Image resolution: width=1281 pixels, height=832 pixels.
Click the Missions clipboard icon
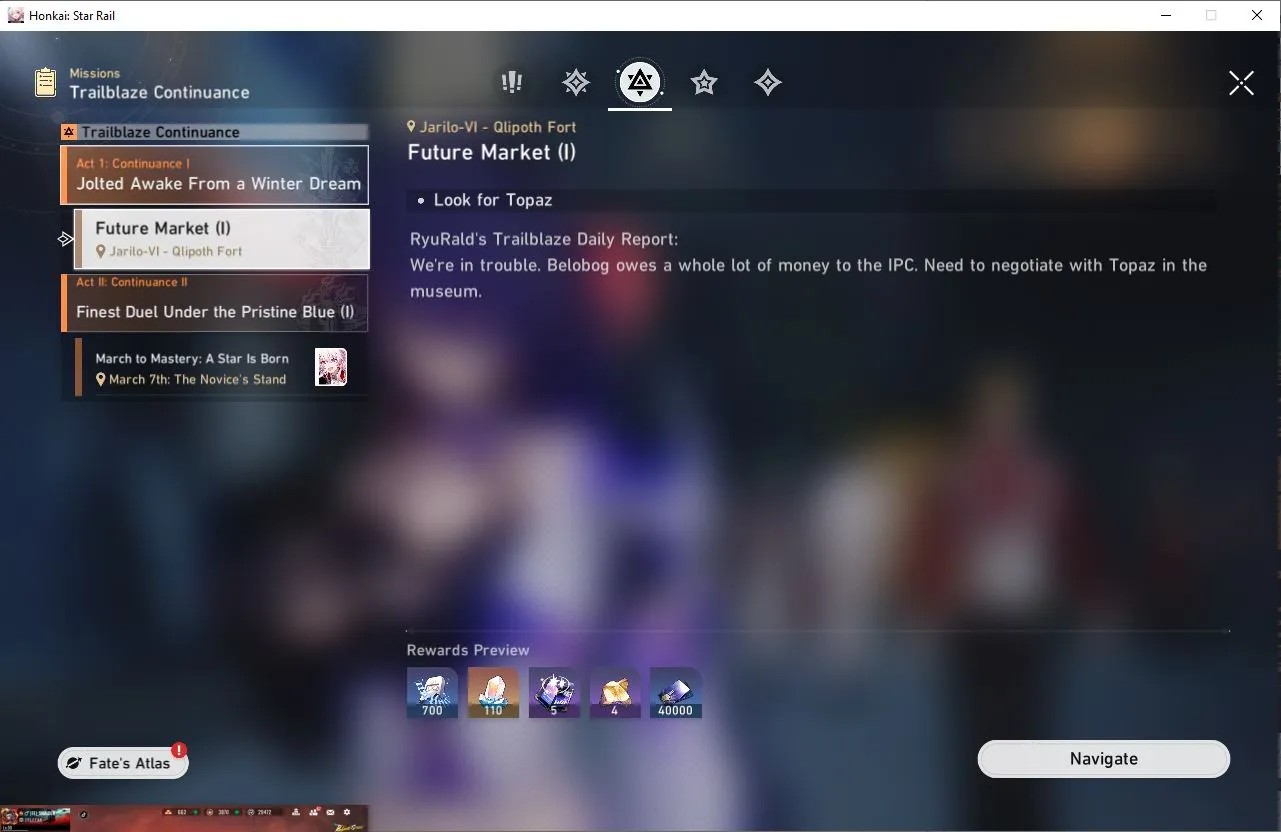point(45,83)
